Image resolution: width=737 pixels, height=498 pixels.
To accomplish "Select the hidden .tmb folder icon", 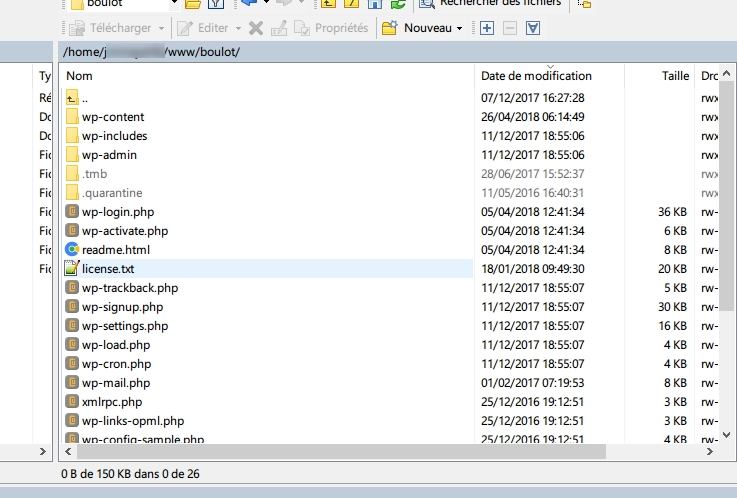I will pyautogui.click(x=72, y=174).
